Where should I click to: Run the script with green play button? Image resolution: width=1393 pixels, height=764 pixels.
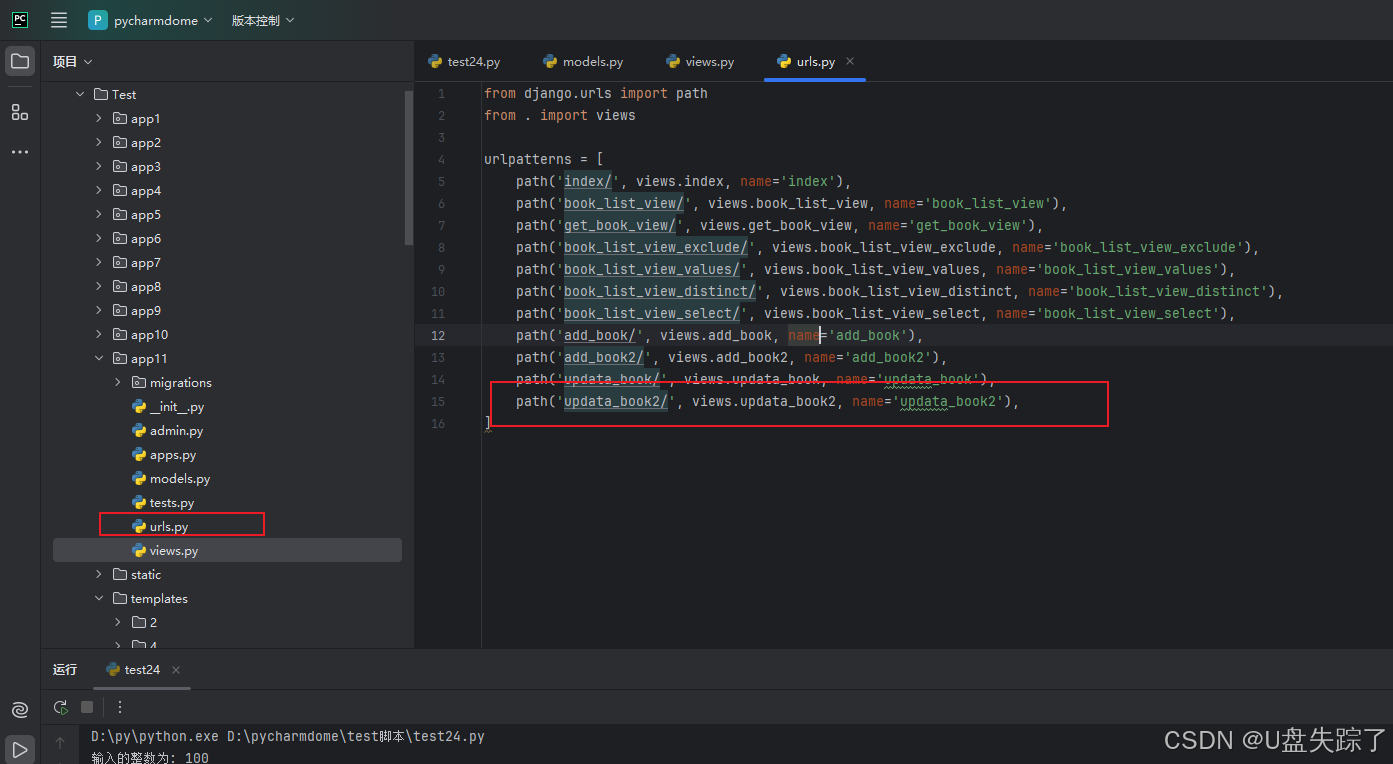(x=19, y=748)
